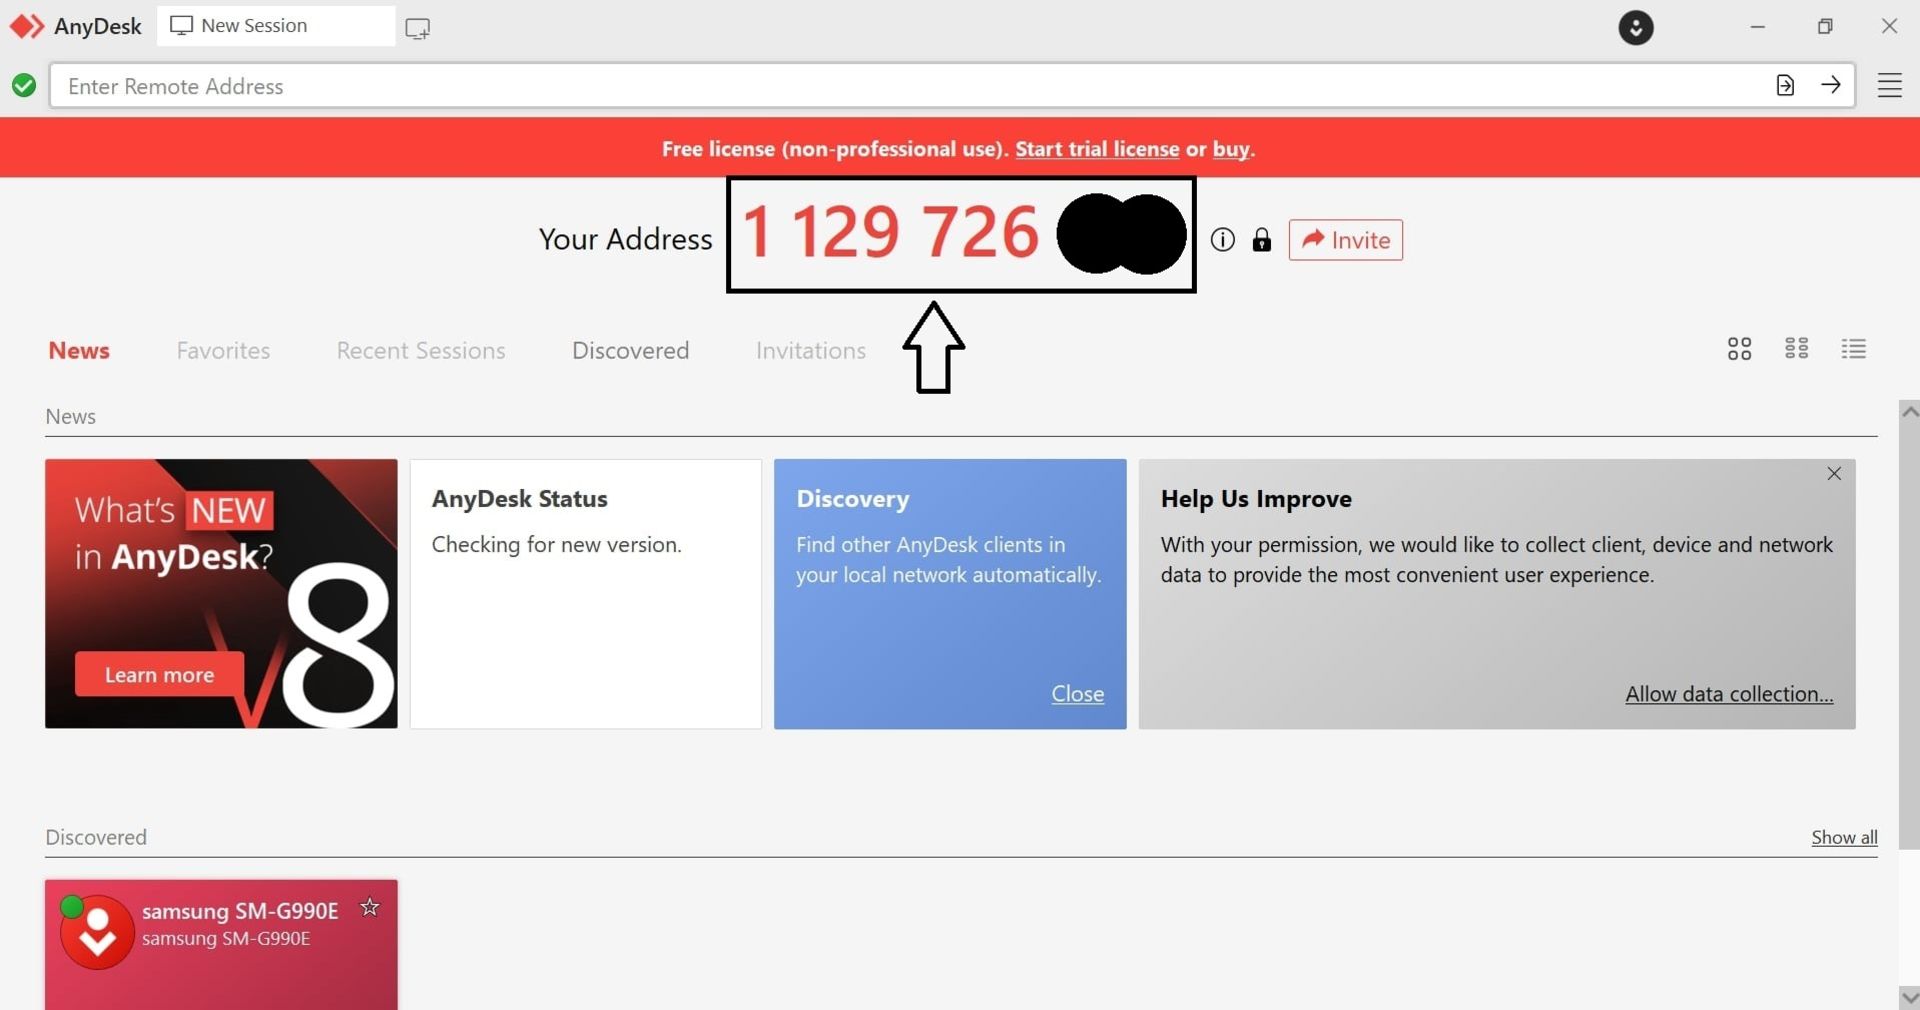The width and height of the screenshot is (1920, 1010).
Task: Dismiss the Help Us Improve card
Action: click(x=1834, y=474)
